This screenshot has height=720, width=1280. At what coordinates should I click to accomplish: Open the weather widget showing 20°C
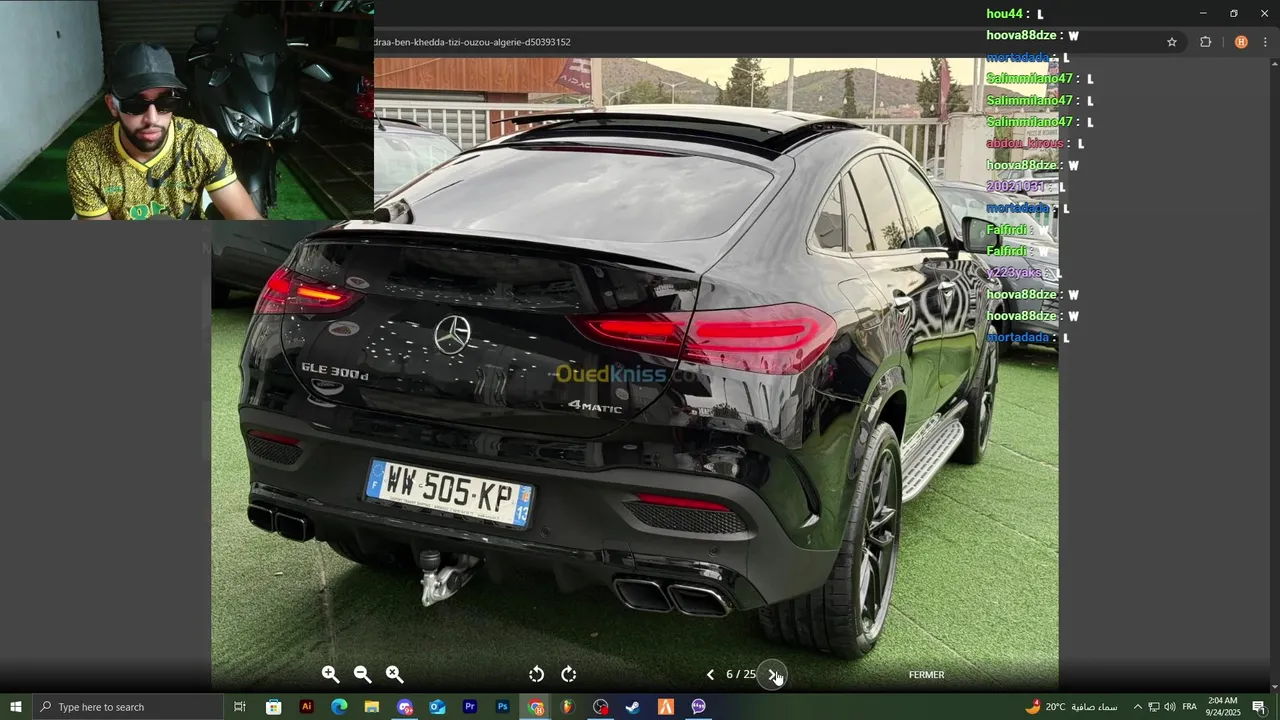tap(1071, 707)
